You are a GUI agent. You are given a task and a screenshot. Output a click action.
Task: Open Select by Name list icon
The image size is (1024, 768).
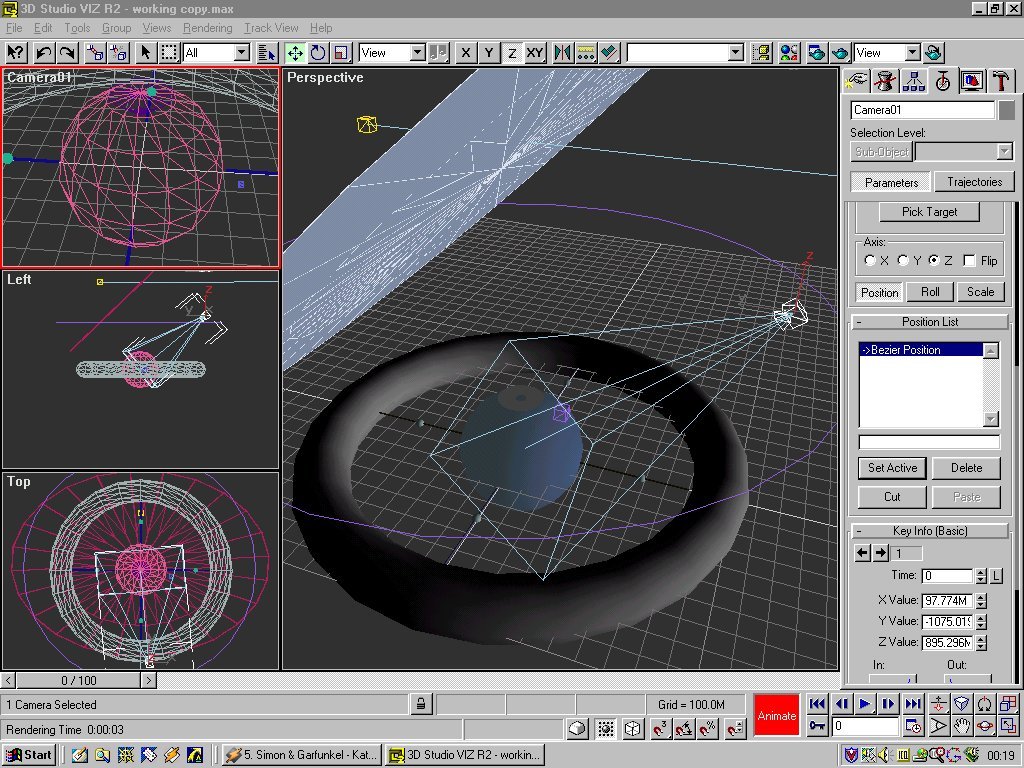(267, 52)
